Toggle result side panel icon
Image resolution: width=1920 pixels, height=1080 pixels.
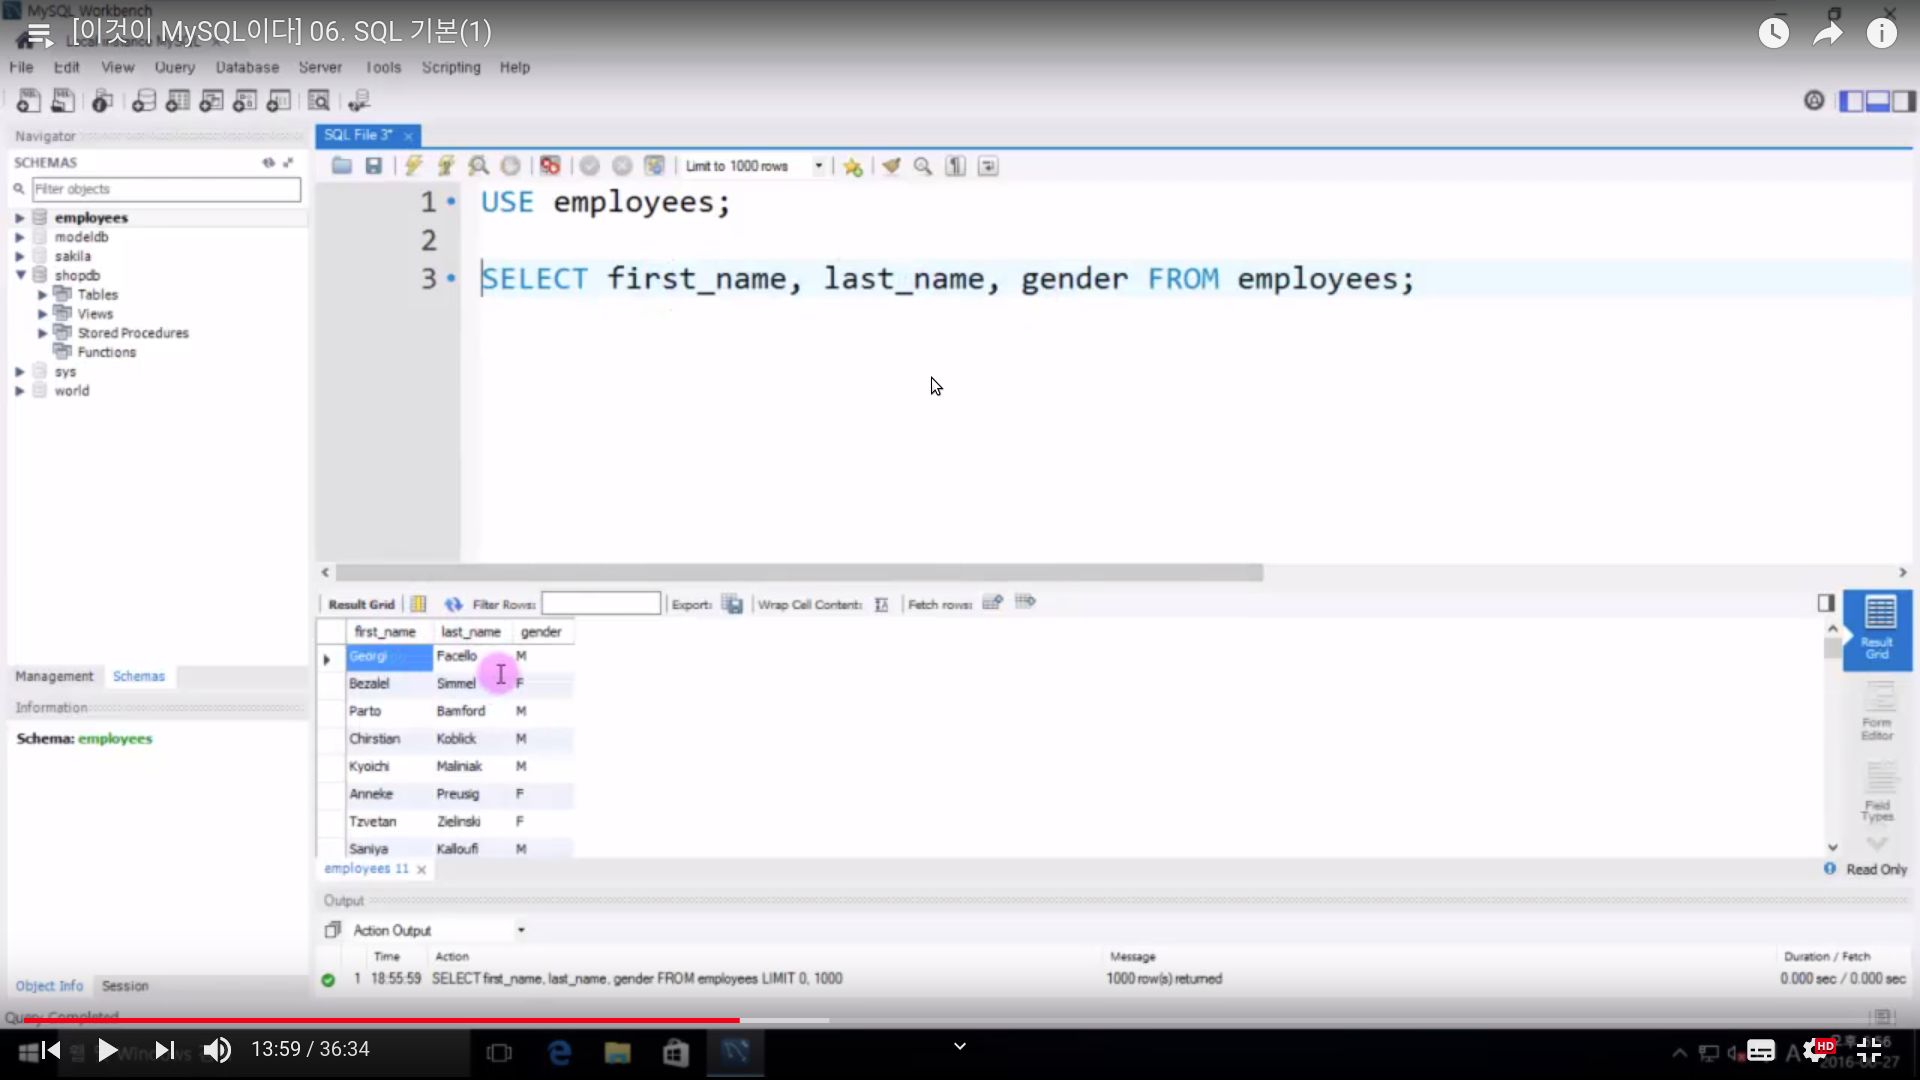click(x=1826, y=603)
